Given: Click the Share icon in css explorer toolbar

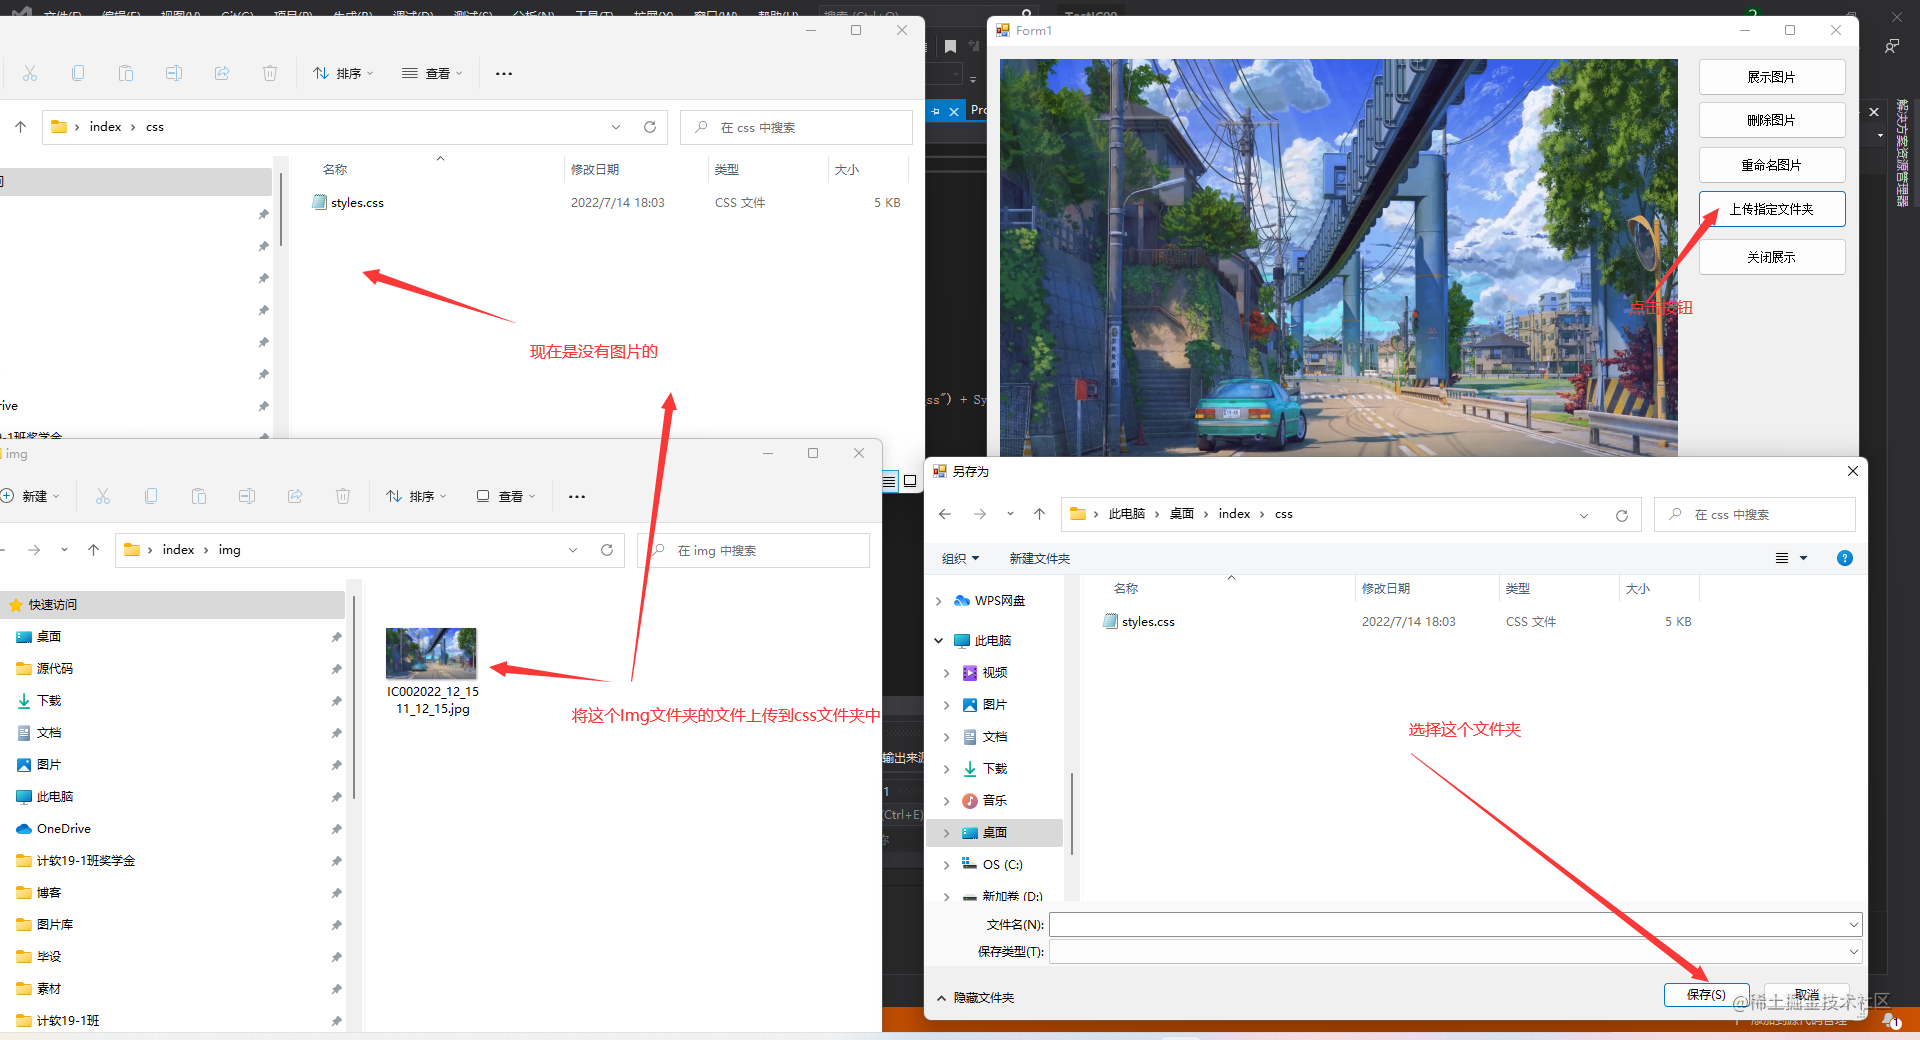Looking at the screenshot, I should click(222, 73).
